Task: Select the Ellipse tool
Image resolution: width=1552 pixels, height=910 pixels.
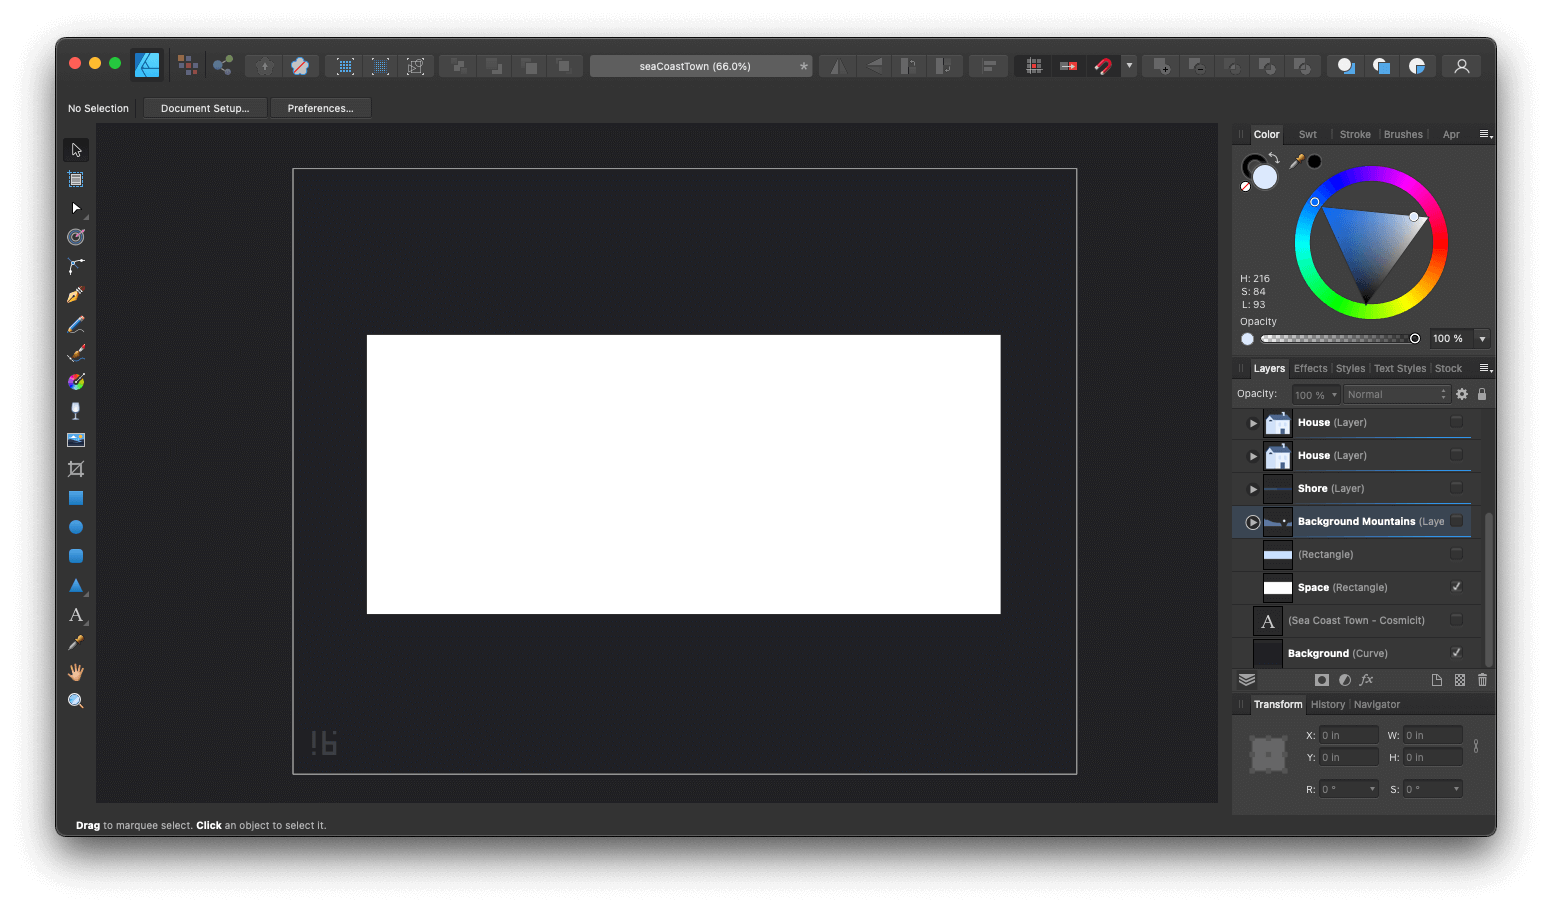Action: pos(75,526)
